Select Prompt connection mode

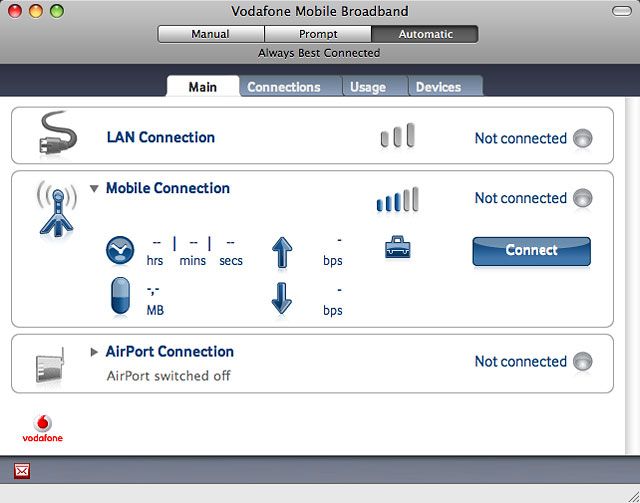(x=318, y=34)
